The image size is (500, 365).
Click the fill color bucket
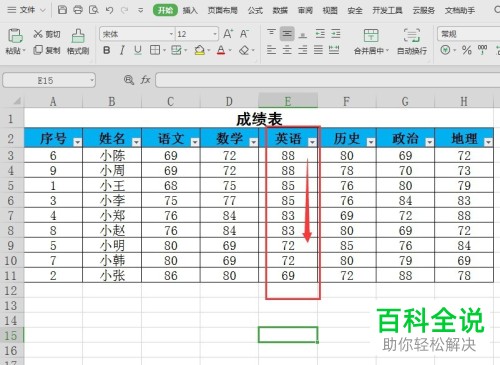coord(200,51)
